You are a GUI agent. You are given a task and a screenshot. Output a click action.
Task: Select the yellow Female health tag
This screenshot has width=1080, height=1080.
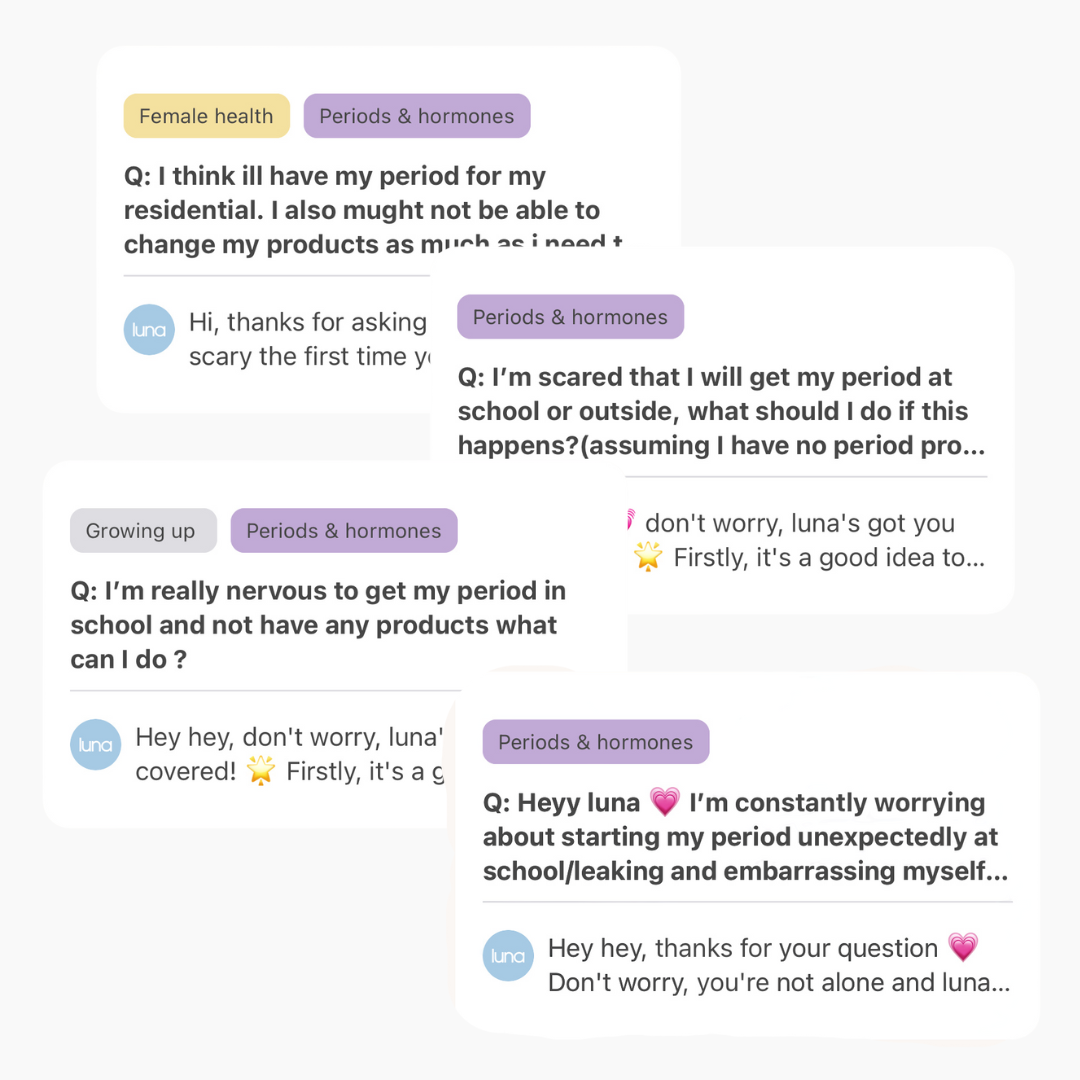click(207, 116)
